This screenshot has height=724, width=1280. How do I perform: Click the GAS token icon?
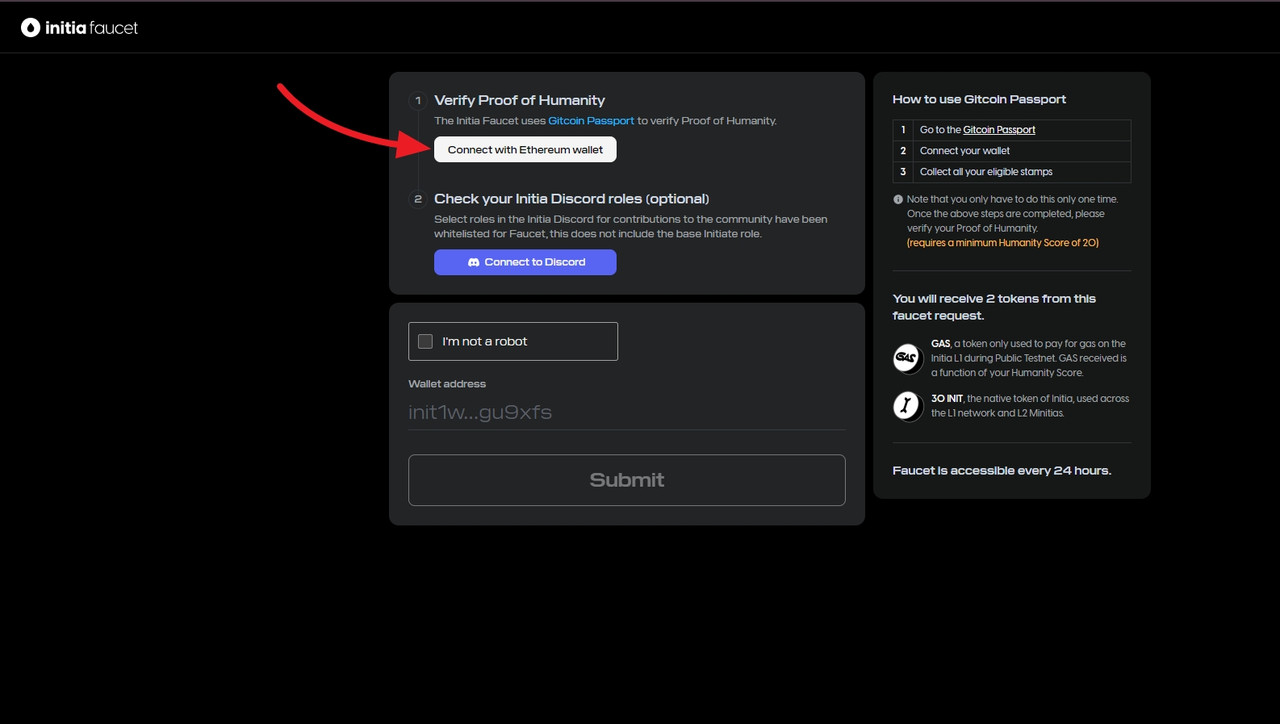907,357
